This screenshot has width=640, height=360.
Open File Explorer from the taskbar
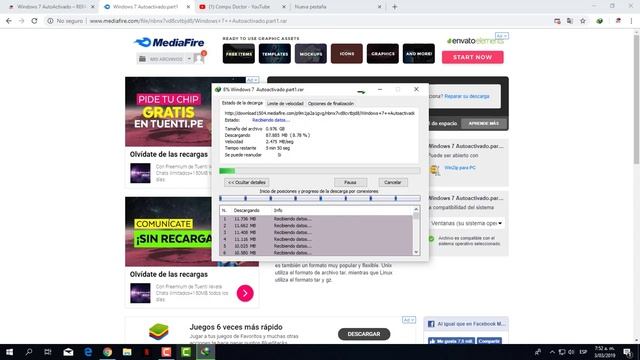127,352
